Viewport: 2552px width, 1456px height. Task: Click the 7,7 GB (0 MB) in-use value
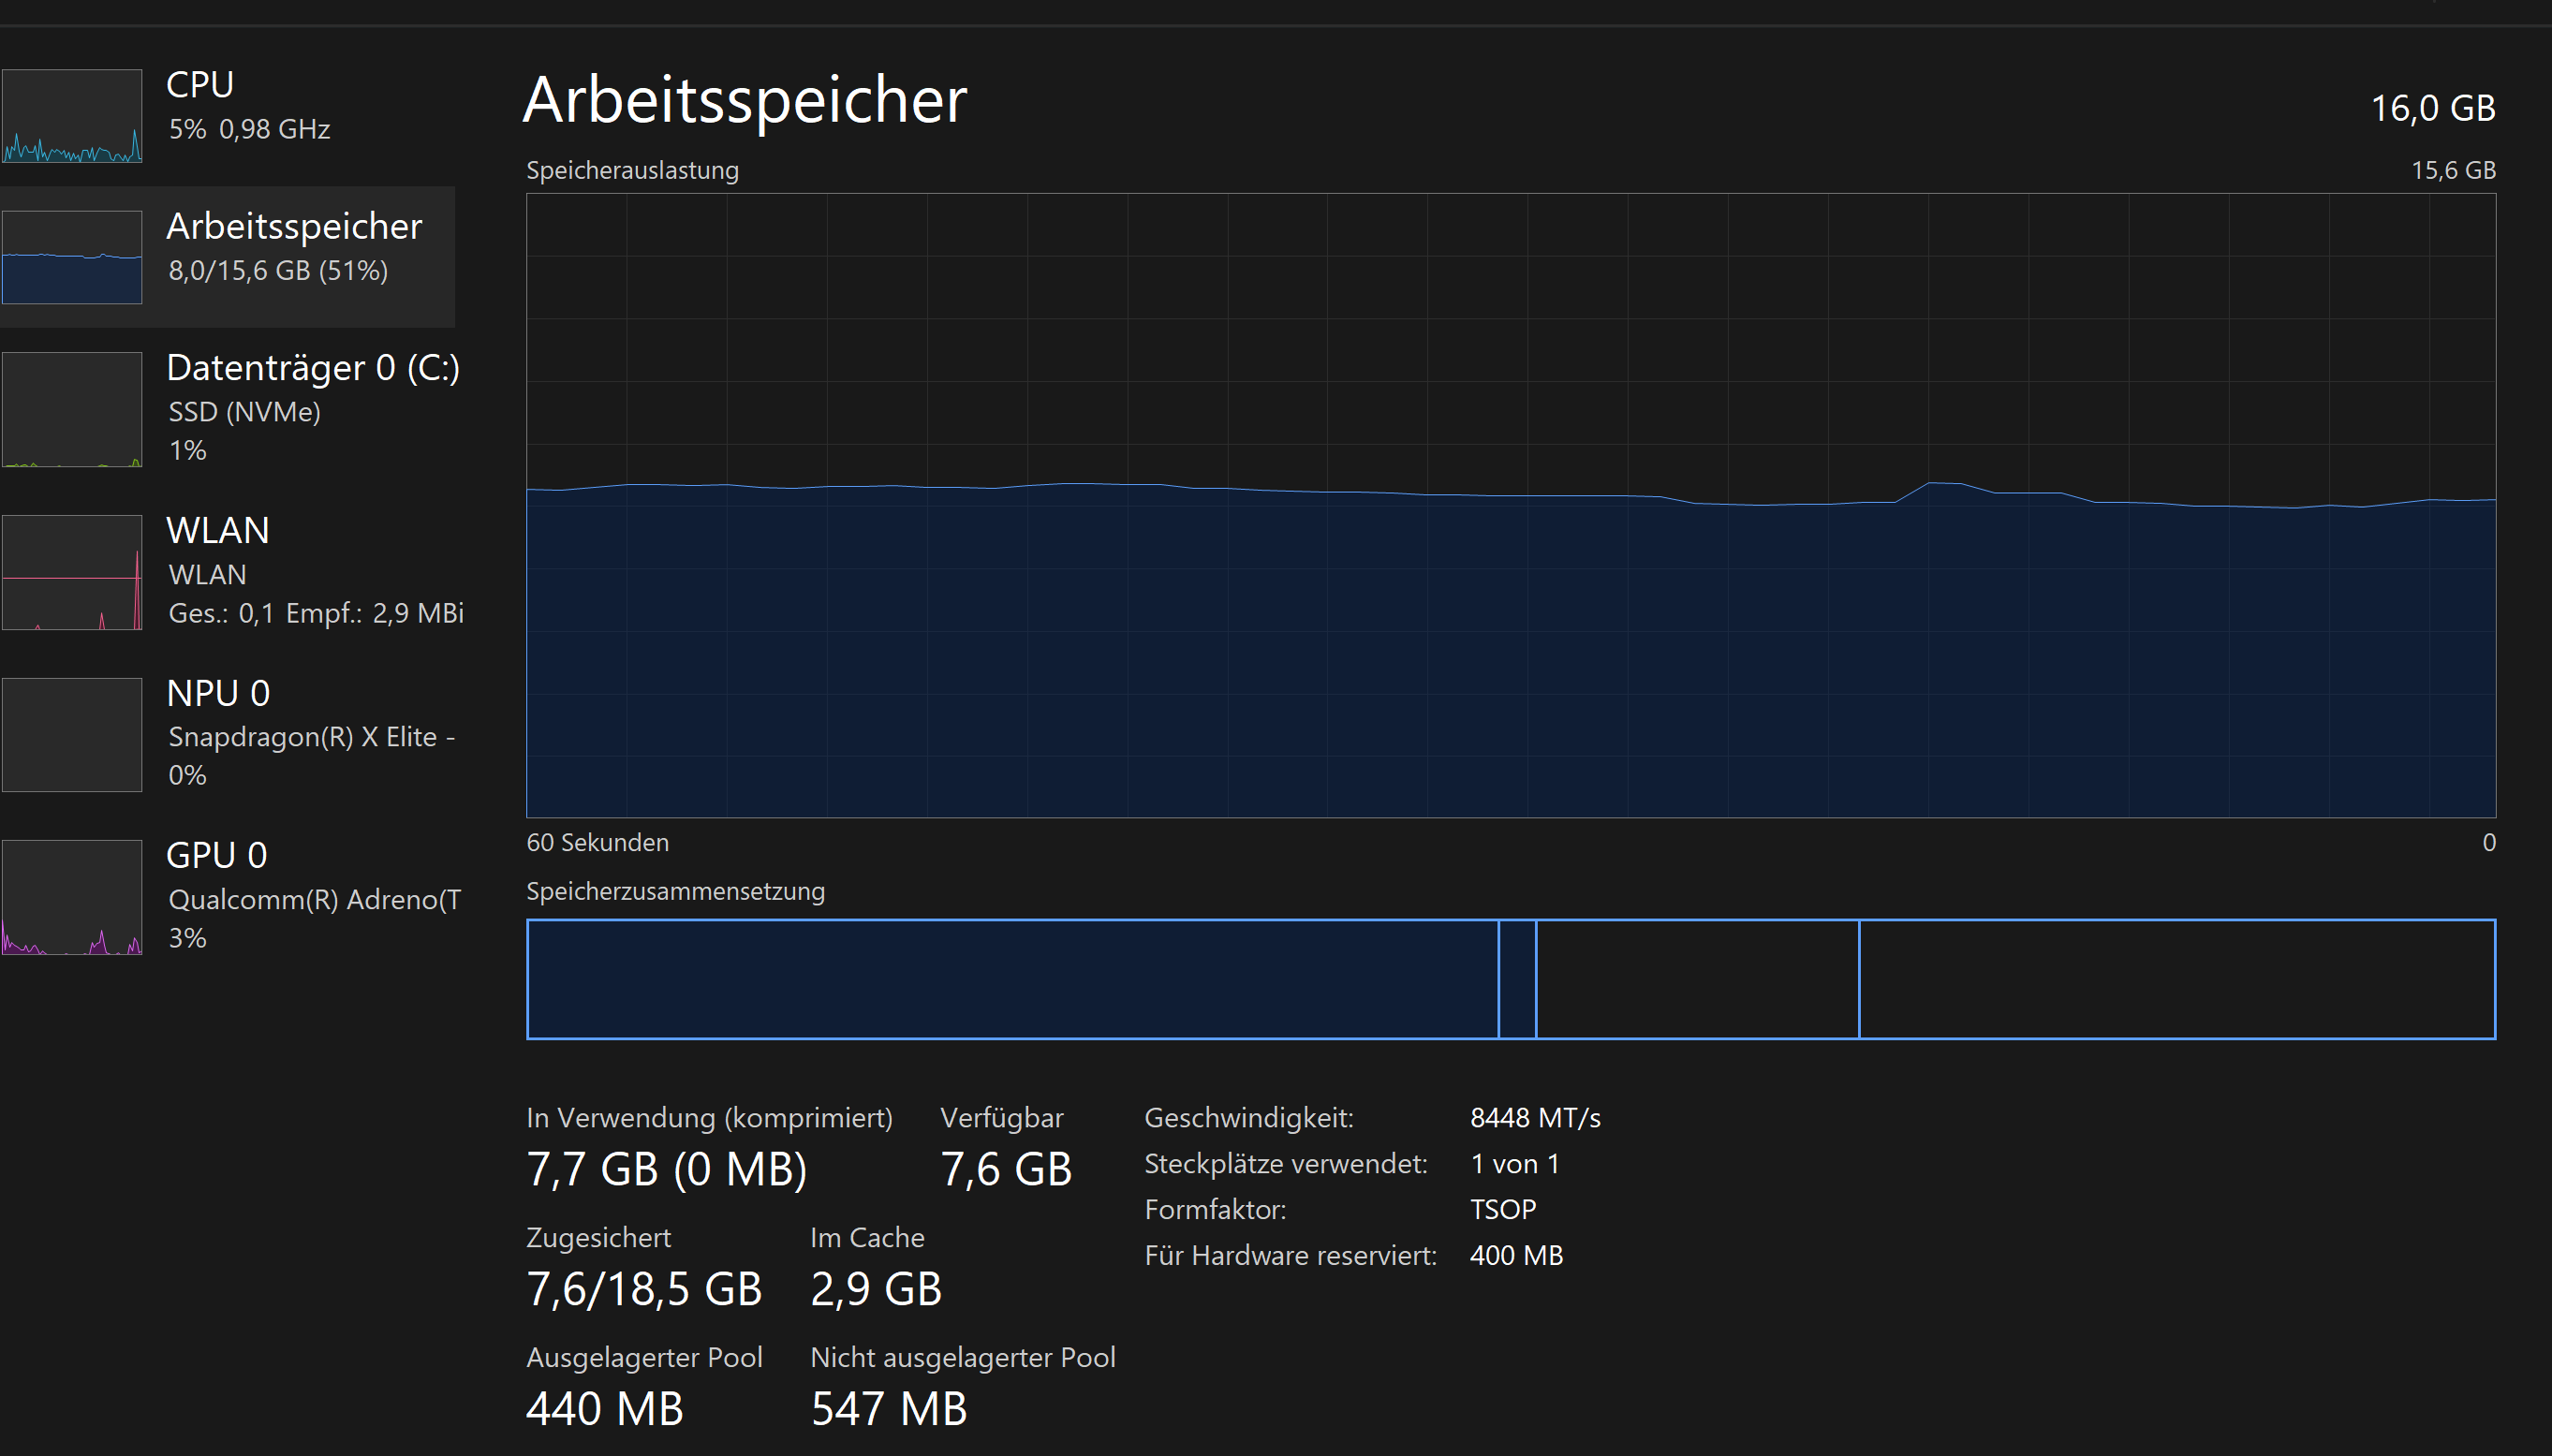click(x=667, y=1169)
